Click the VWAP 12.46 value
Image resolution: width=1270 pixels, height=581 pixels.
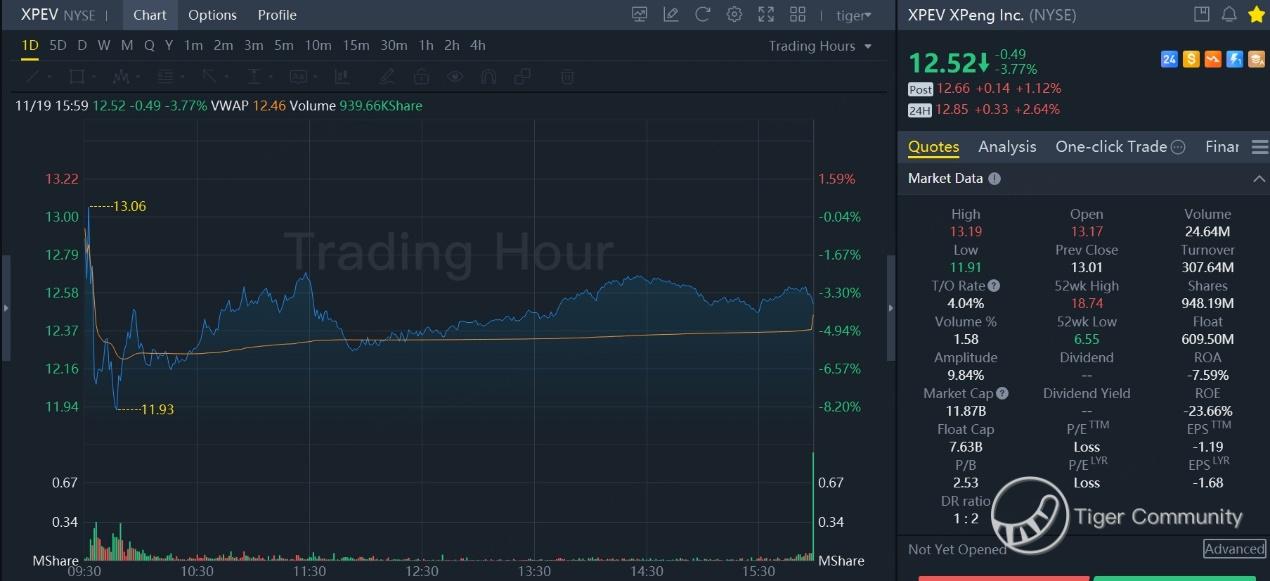(x=269, y=105)
